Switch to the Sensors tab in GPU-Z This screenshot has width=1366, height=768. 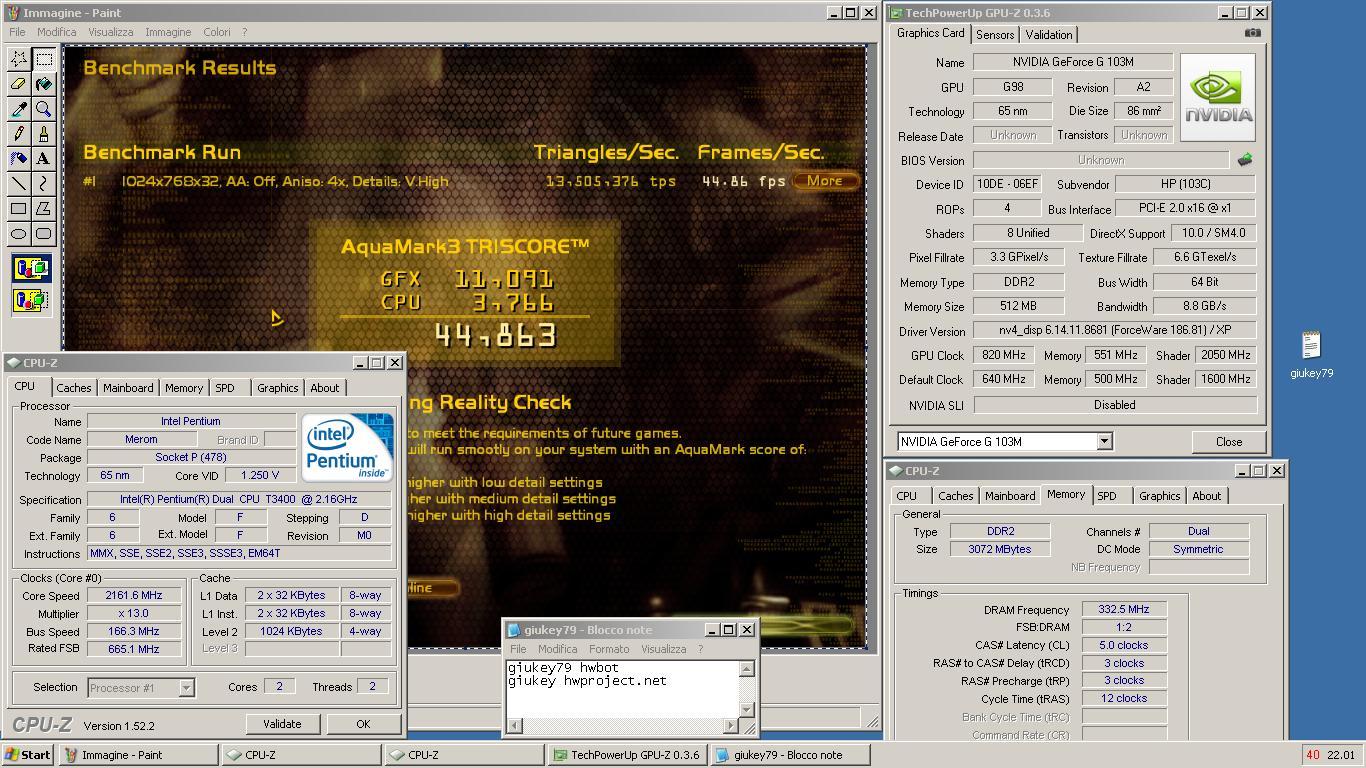pos(995,34)
